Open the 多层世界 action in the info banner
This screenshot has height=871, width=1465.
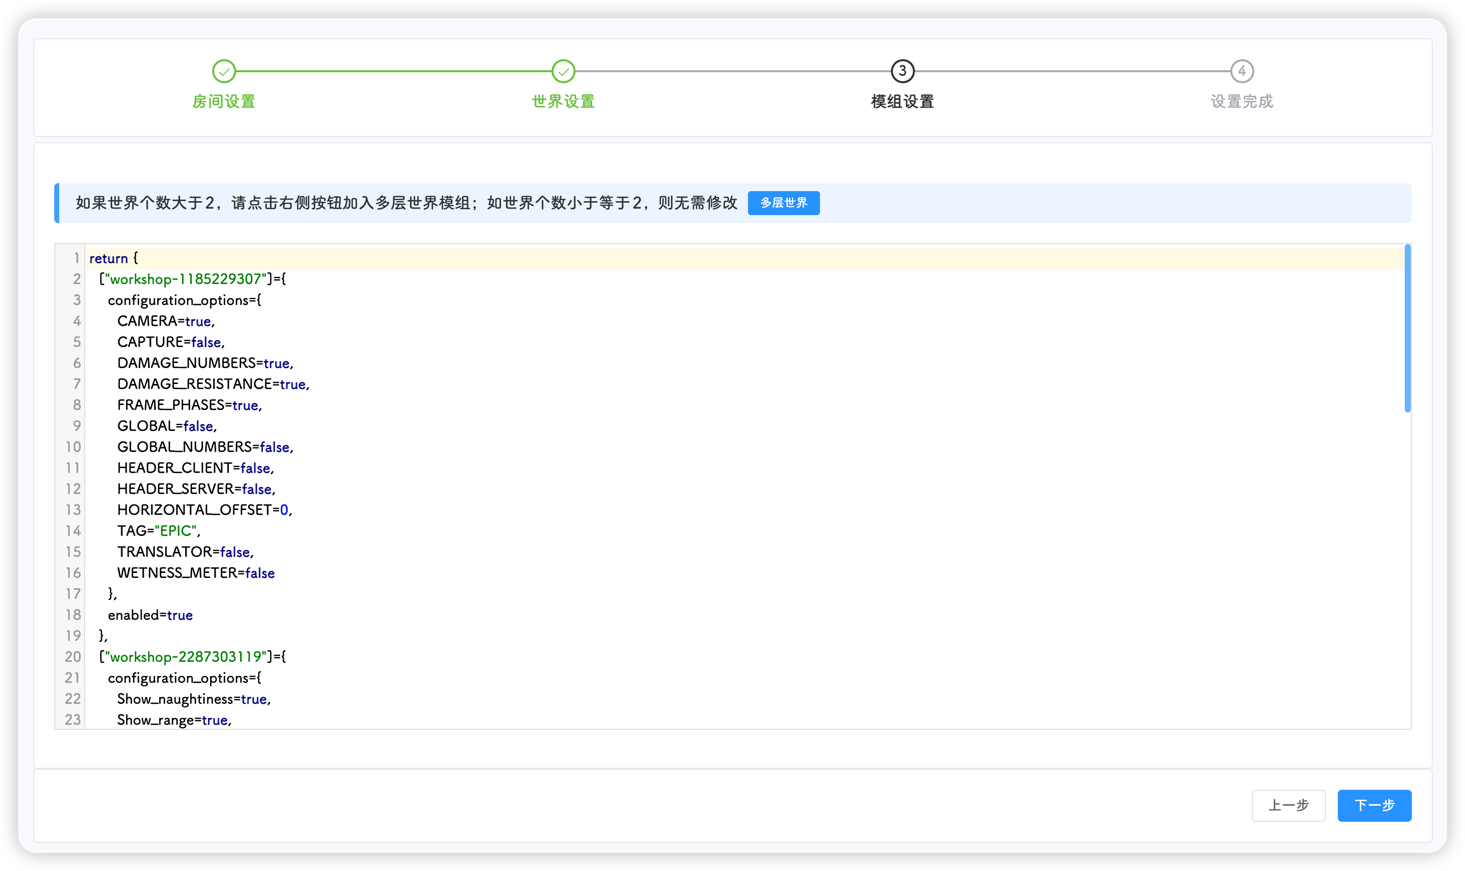[784, 203]
